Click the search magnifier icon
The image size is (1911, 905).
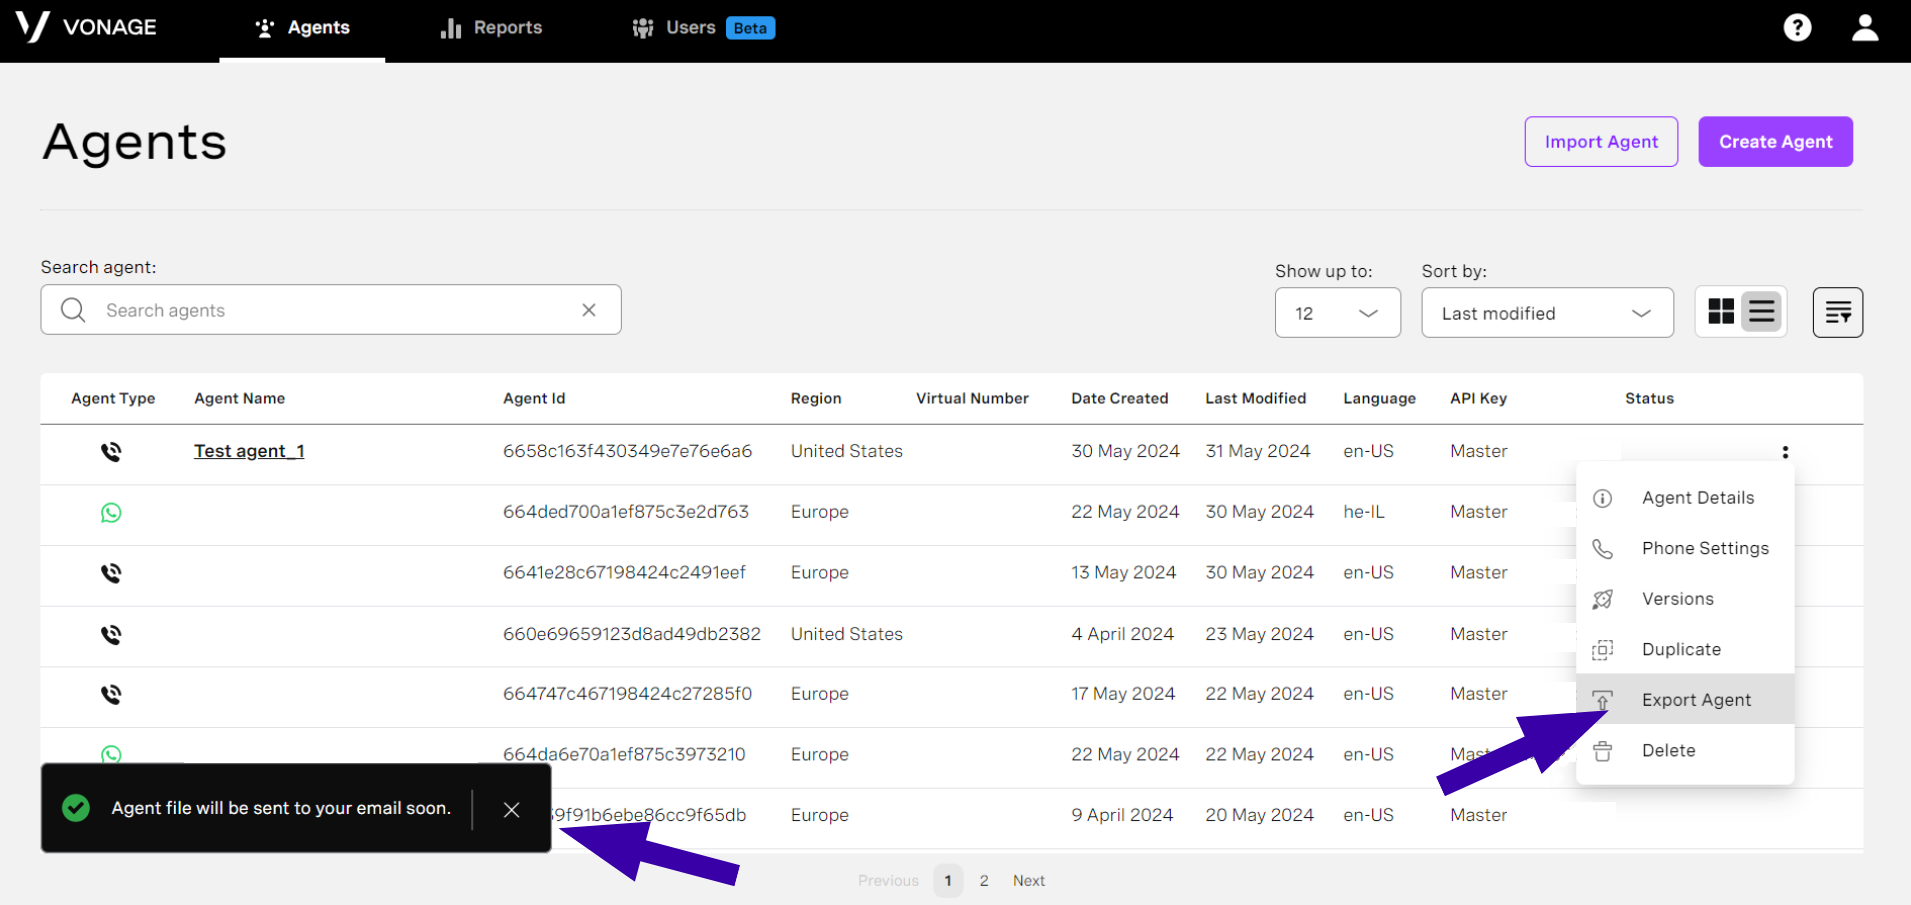[72, 310]
